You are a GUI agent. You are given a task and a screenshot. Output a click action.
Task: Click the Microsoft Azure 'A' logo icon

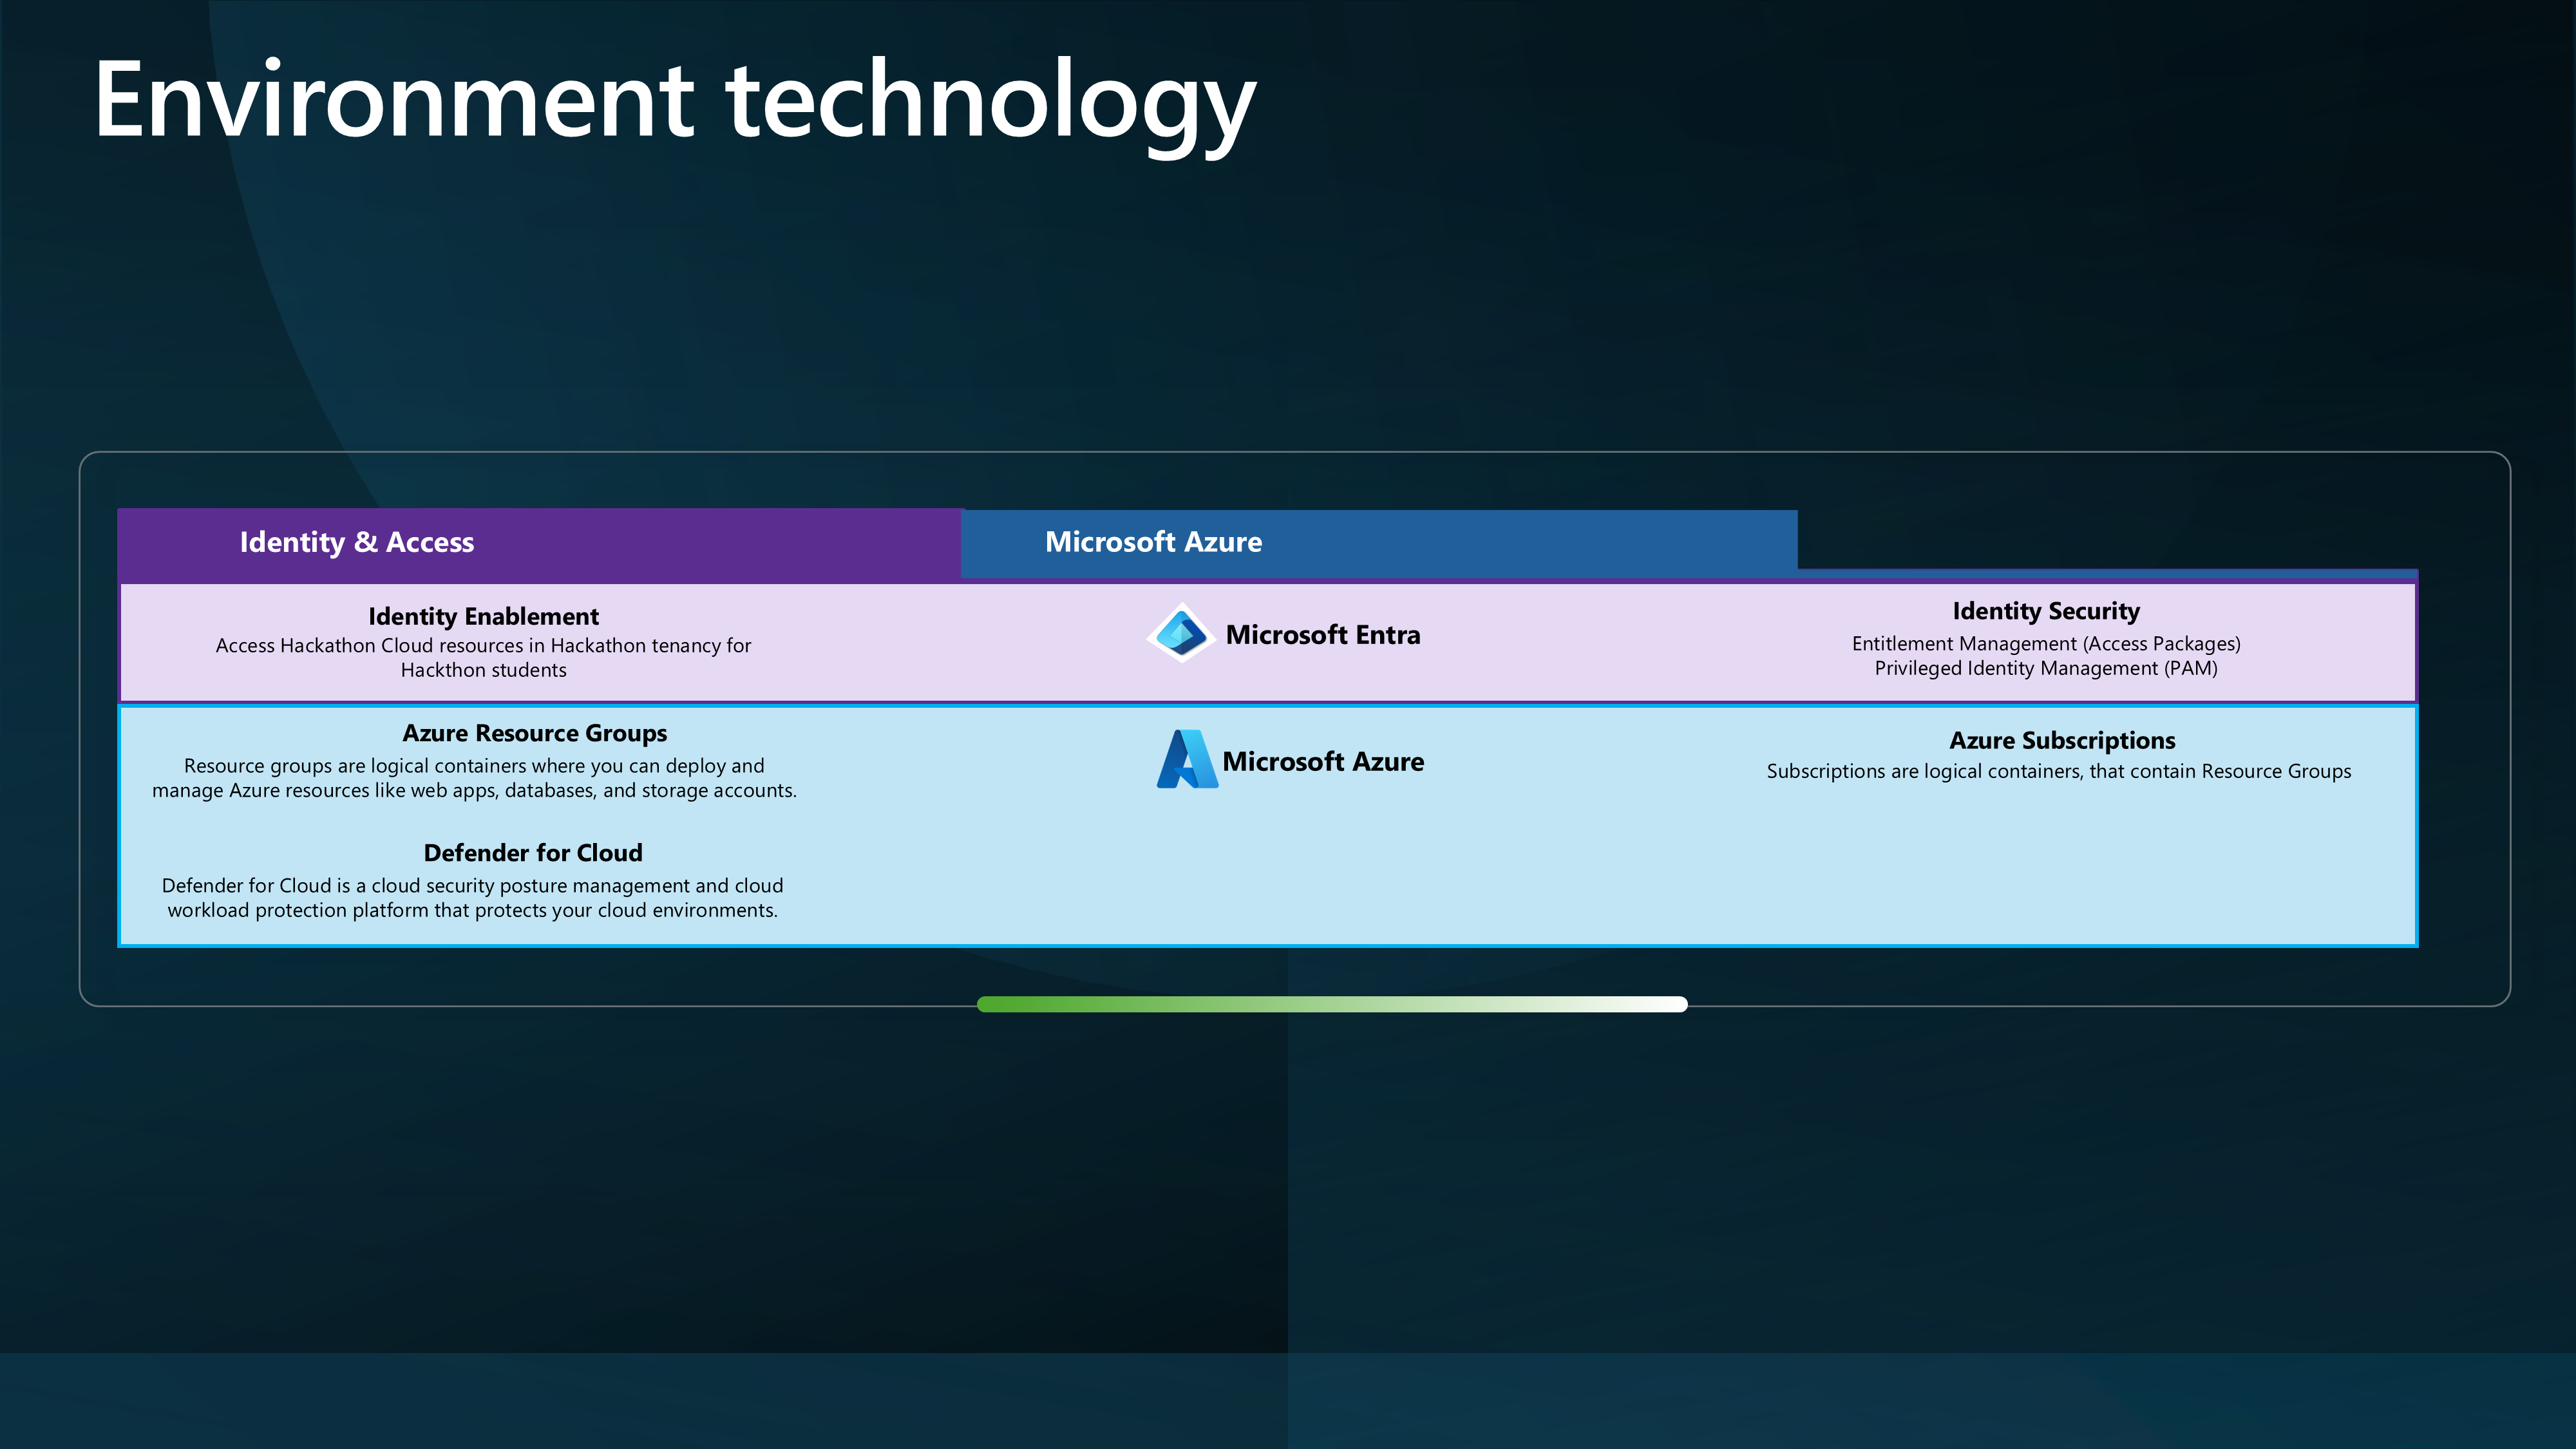tap(1187, 759)
